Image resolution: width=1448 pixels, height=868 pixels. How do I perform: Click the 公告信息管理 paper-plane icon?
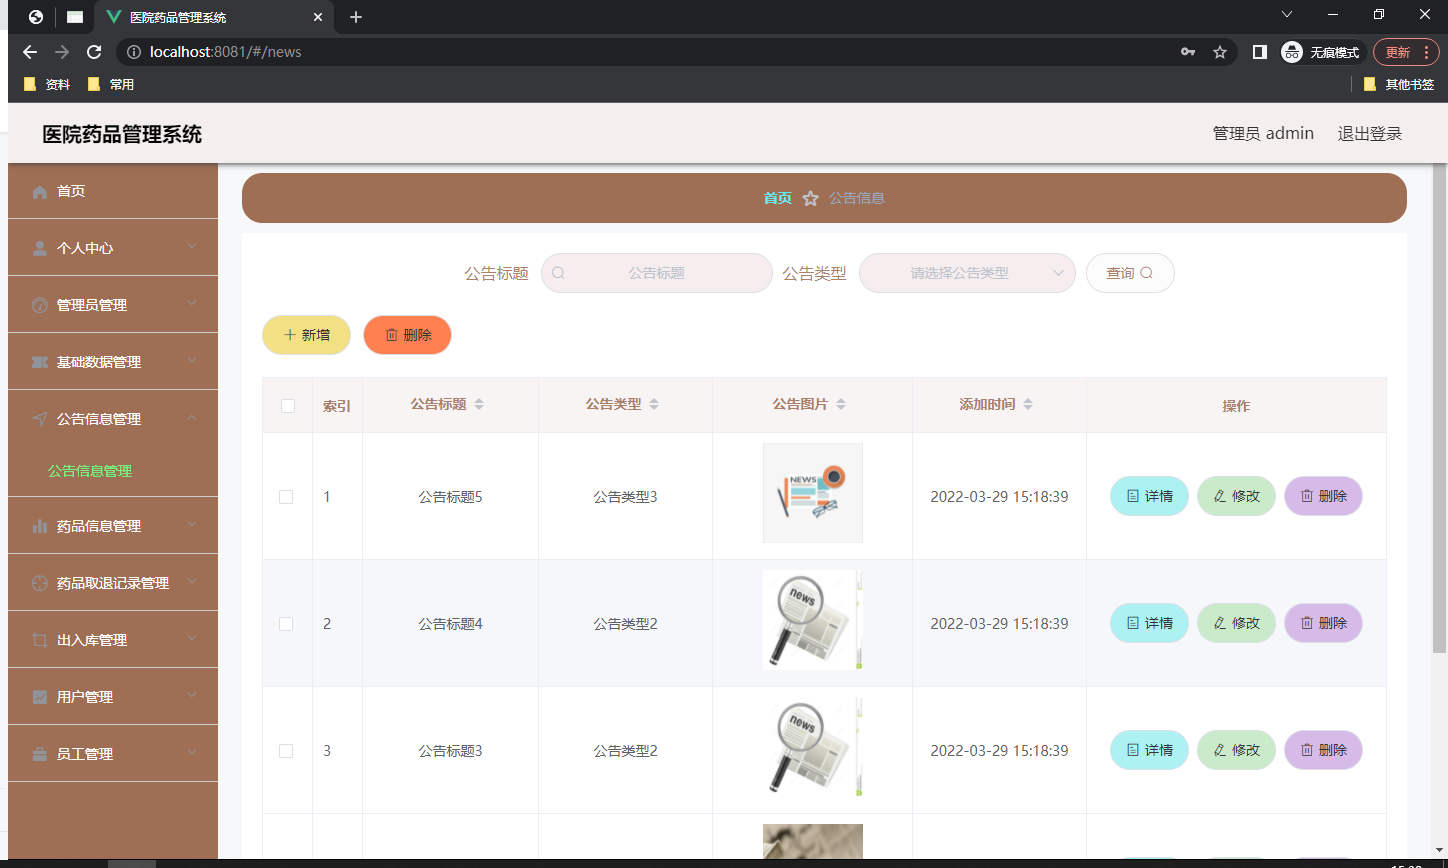coord(40,418)
